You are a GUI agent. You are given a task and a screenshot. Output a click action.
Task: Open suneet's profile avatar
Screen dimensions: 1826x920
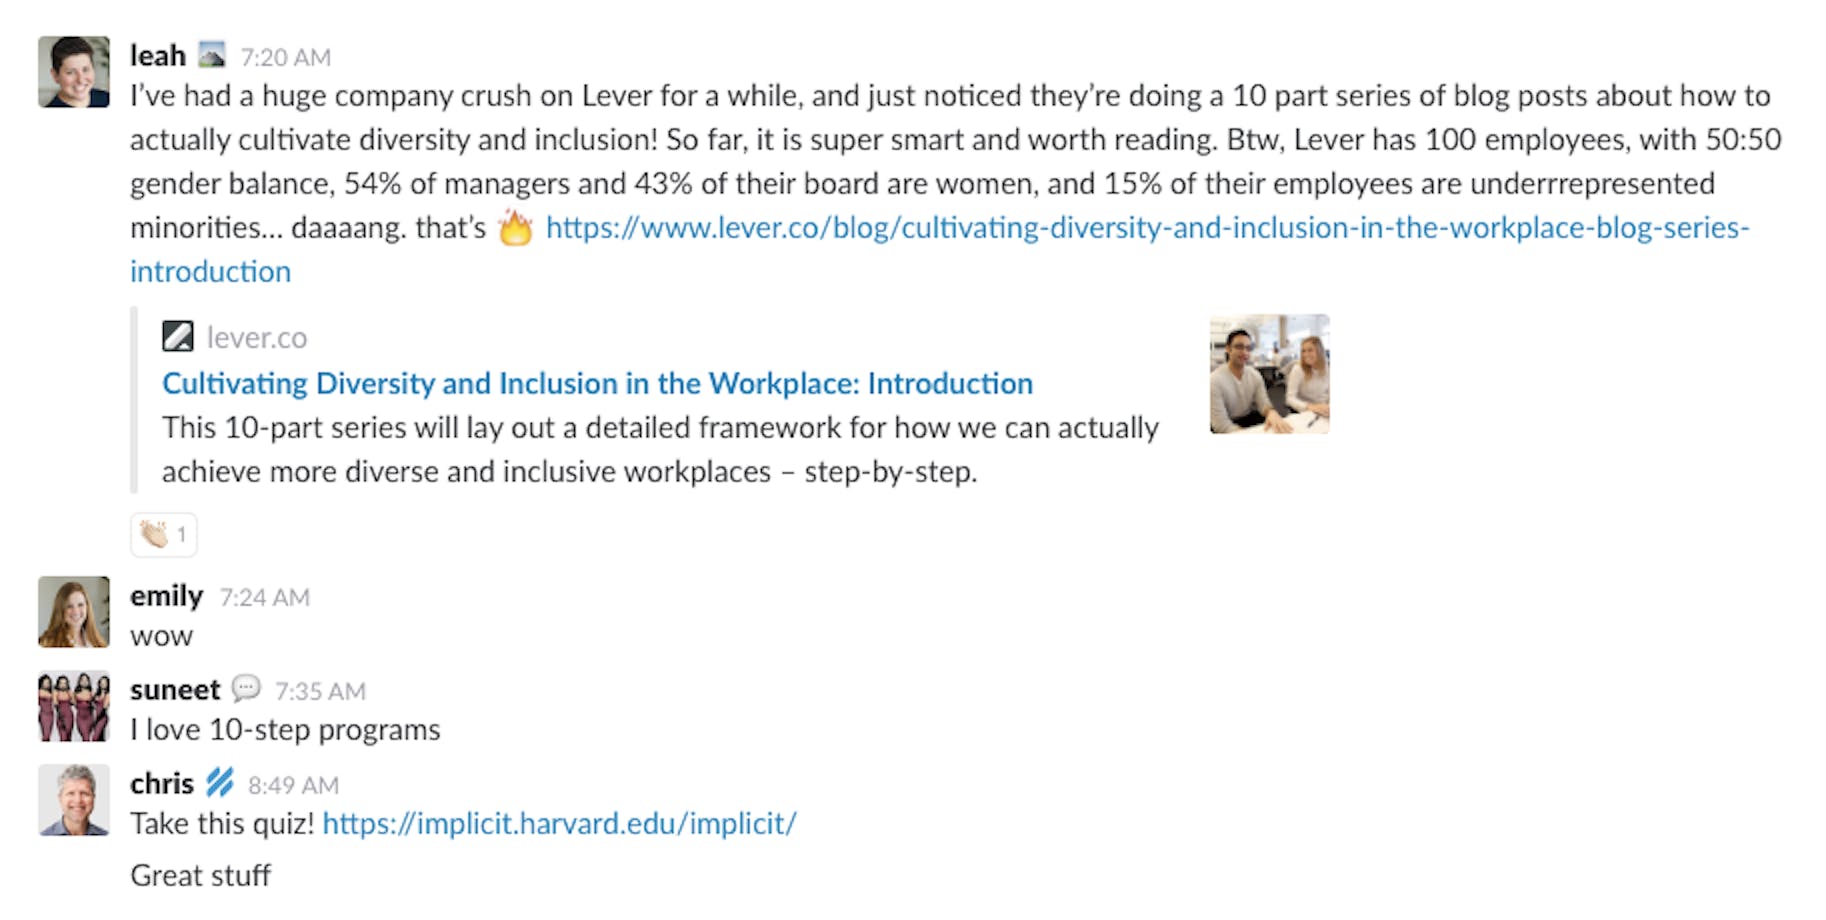coord(74,706)
